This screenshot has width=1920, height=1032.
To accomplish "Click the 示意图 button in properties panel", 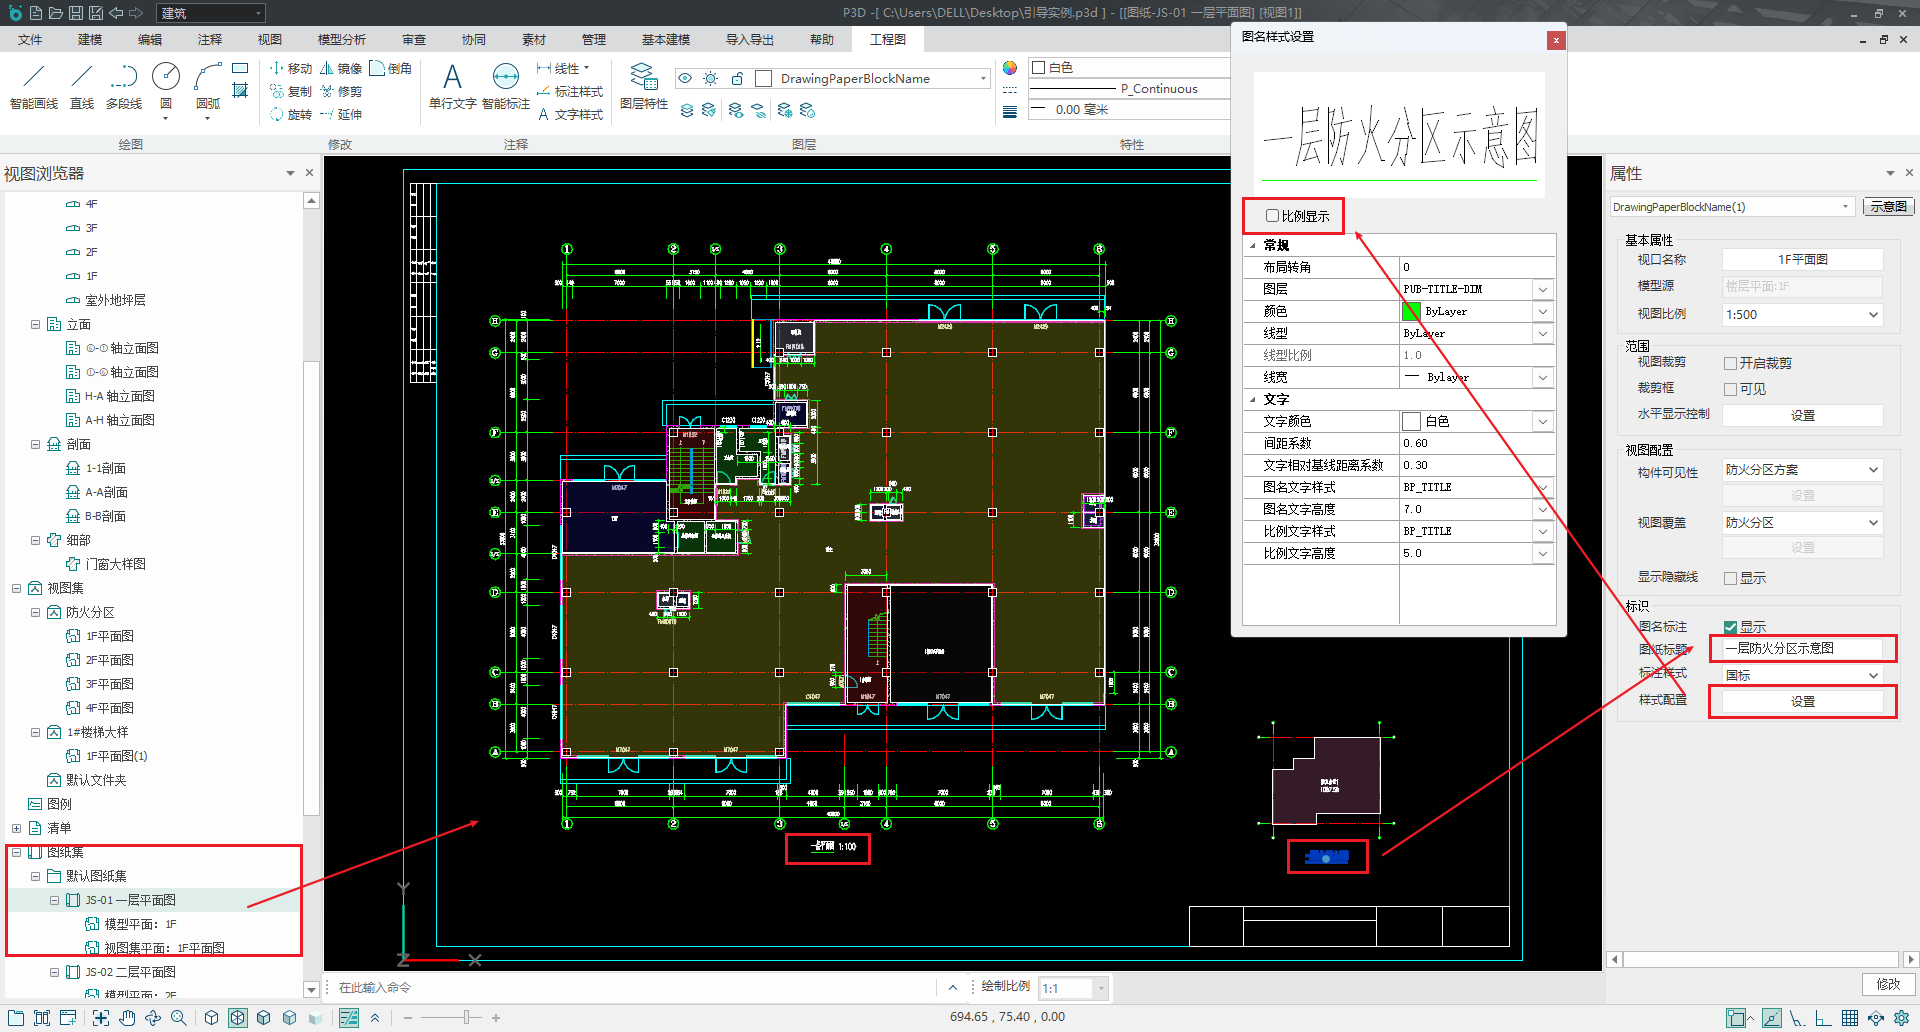I will [1888, 207].
